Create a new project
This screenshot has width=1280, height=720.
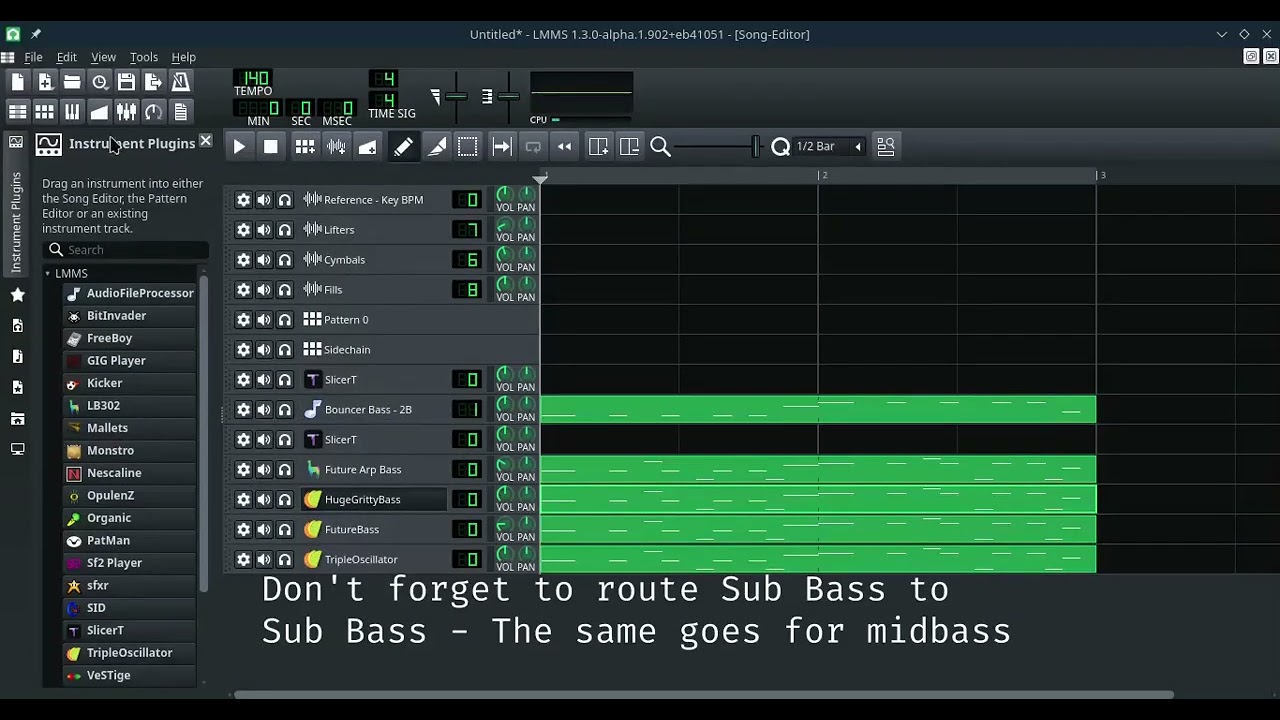click(18, 82)
